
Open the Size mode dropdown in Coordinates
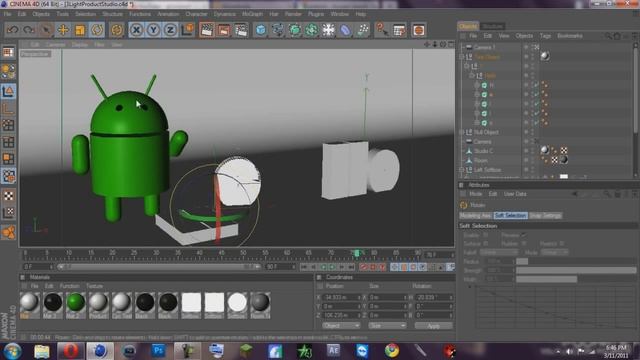[x=387, y=326]
